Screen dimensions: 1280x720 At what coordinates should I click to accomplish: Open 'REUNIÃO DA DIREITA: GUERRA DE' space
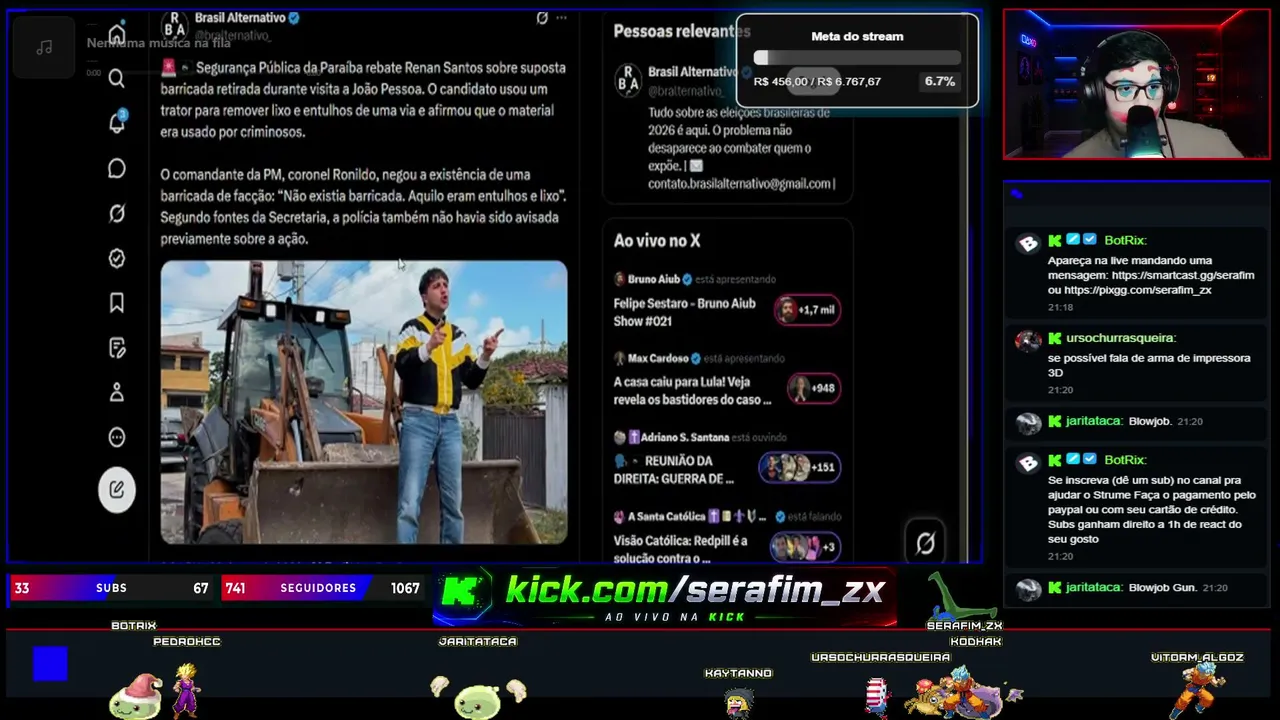point(675,470)
